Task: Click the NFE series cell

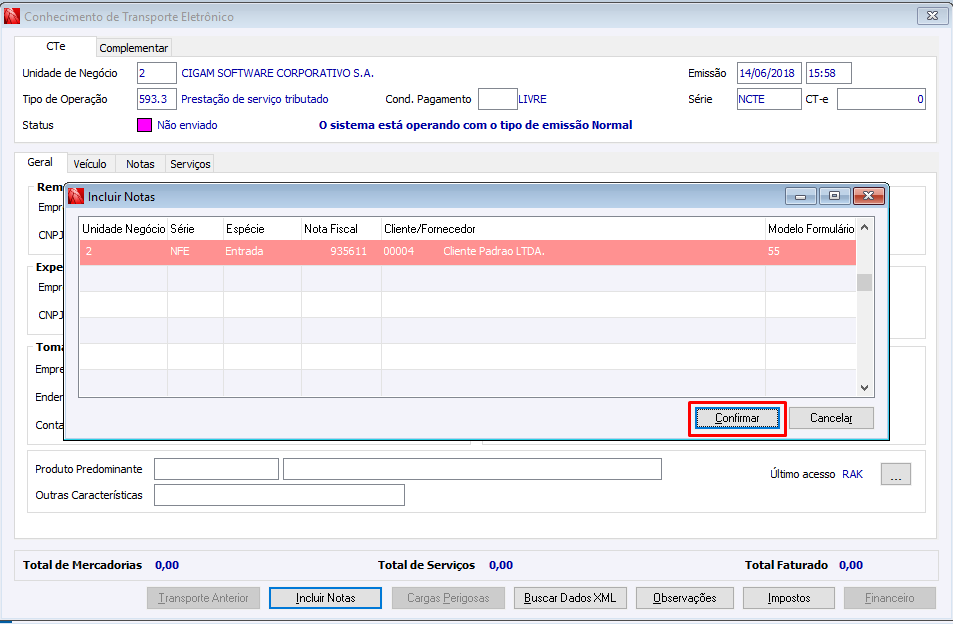Action: tap(180, 251)
